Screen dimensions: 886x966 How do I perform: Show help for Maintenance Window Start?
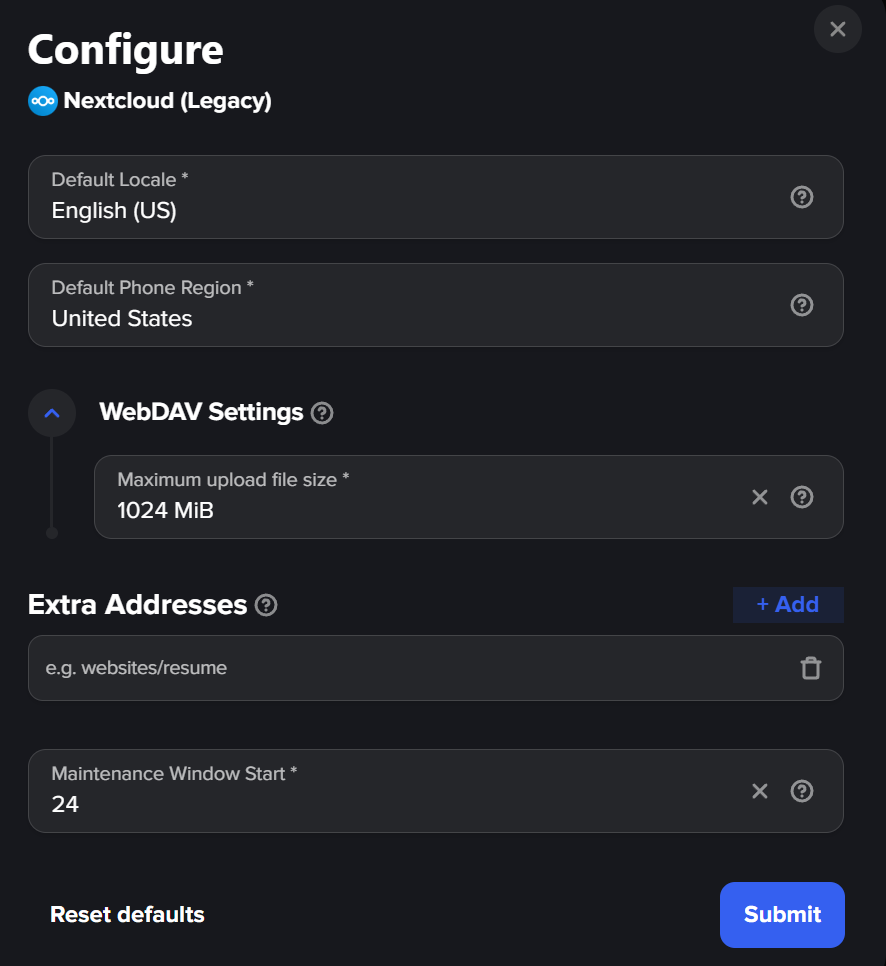click(801, 791)
